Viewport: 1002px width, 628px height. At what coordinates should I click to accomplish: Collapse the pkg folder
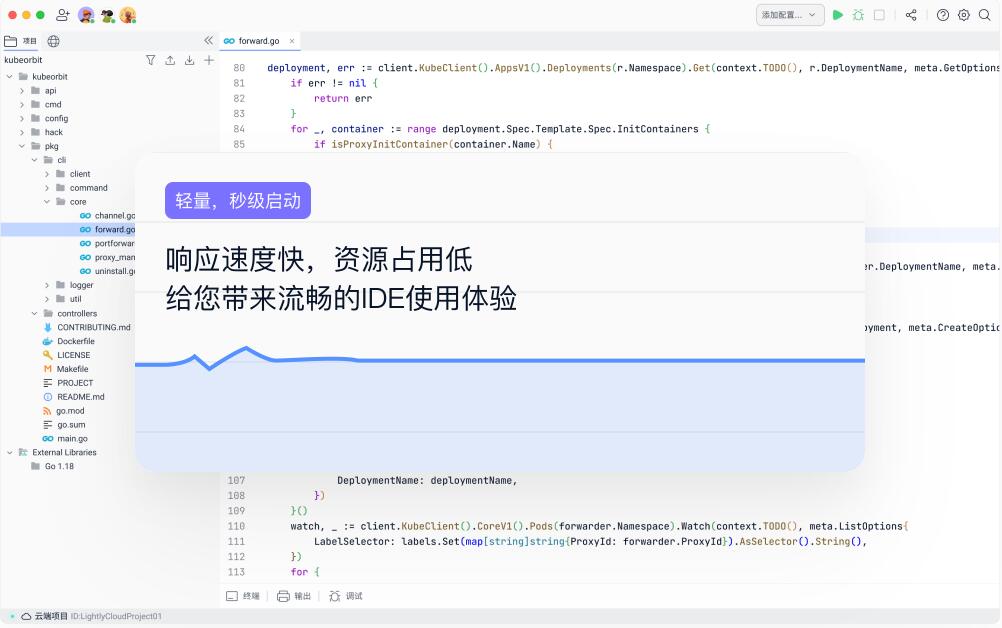[22, 146]
